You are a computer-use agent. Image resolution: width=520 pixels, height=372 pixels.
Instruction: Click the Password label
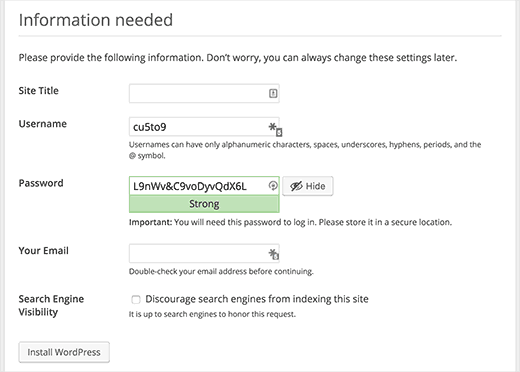point(41,183)
